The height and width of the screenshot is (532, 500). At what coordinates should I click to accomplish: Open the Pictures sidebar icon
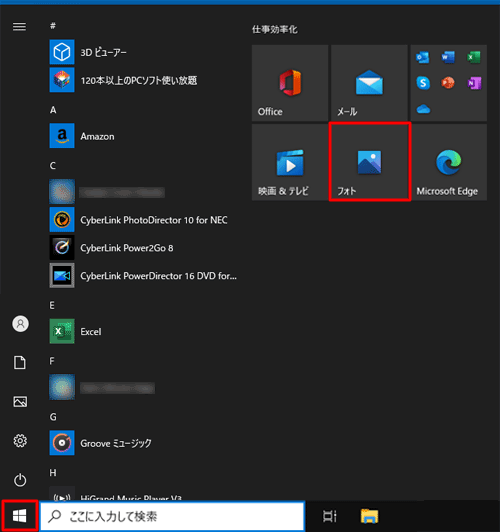click(20, 402)
